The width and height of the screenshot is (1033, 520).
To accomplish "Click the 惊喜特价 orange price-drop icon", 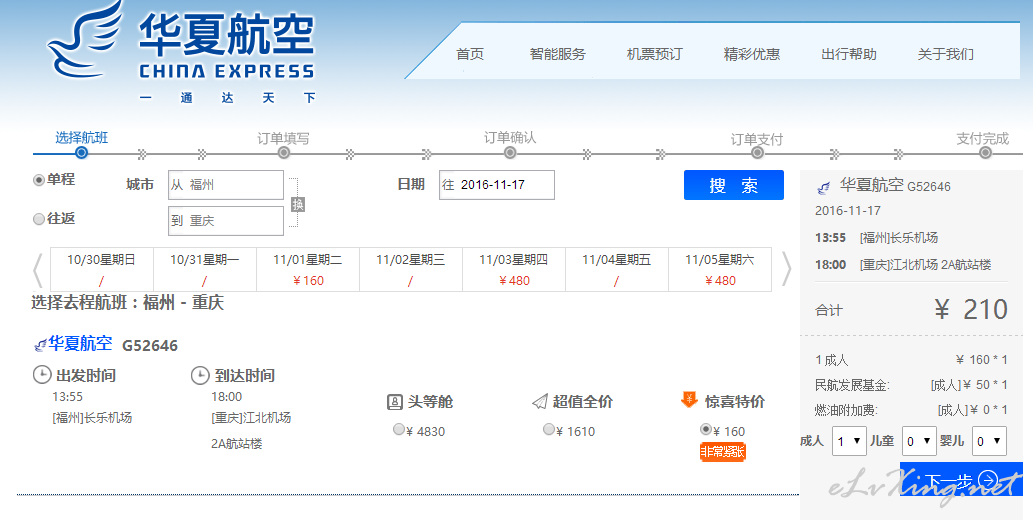I will (689, 399).
